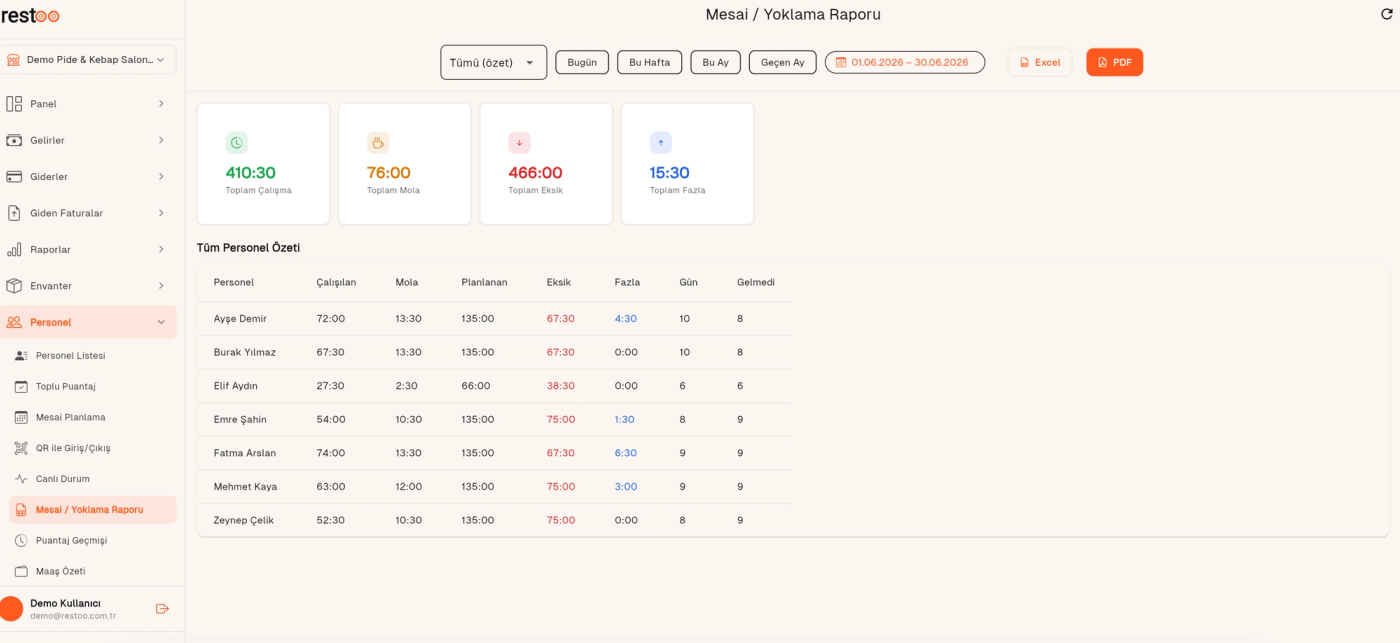Filter report by Geçen Ay
The image size is (1400, 643).
point(783,62)
